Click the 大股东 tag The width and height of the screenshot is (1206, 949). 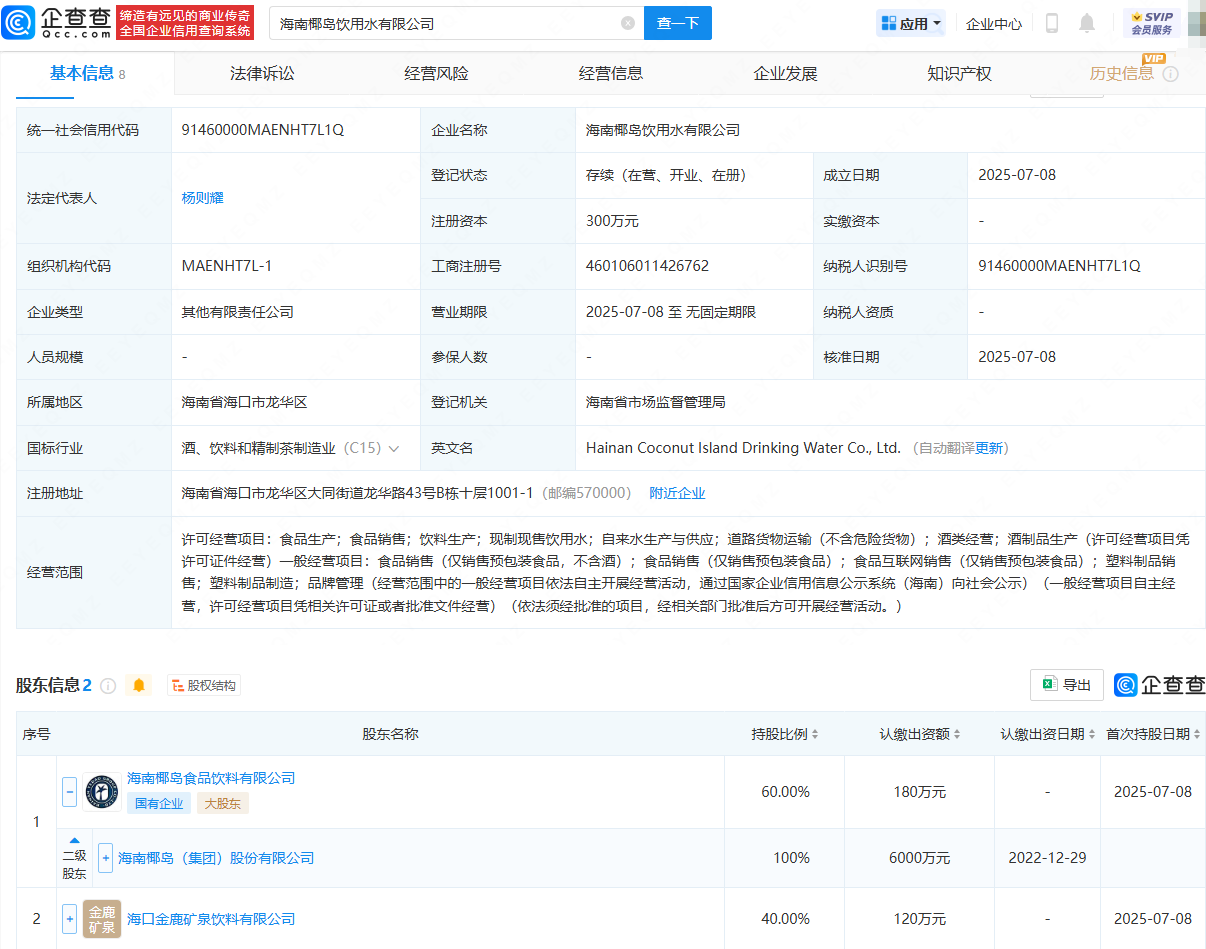[222, 803]
